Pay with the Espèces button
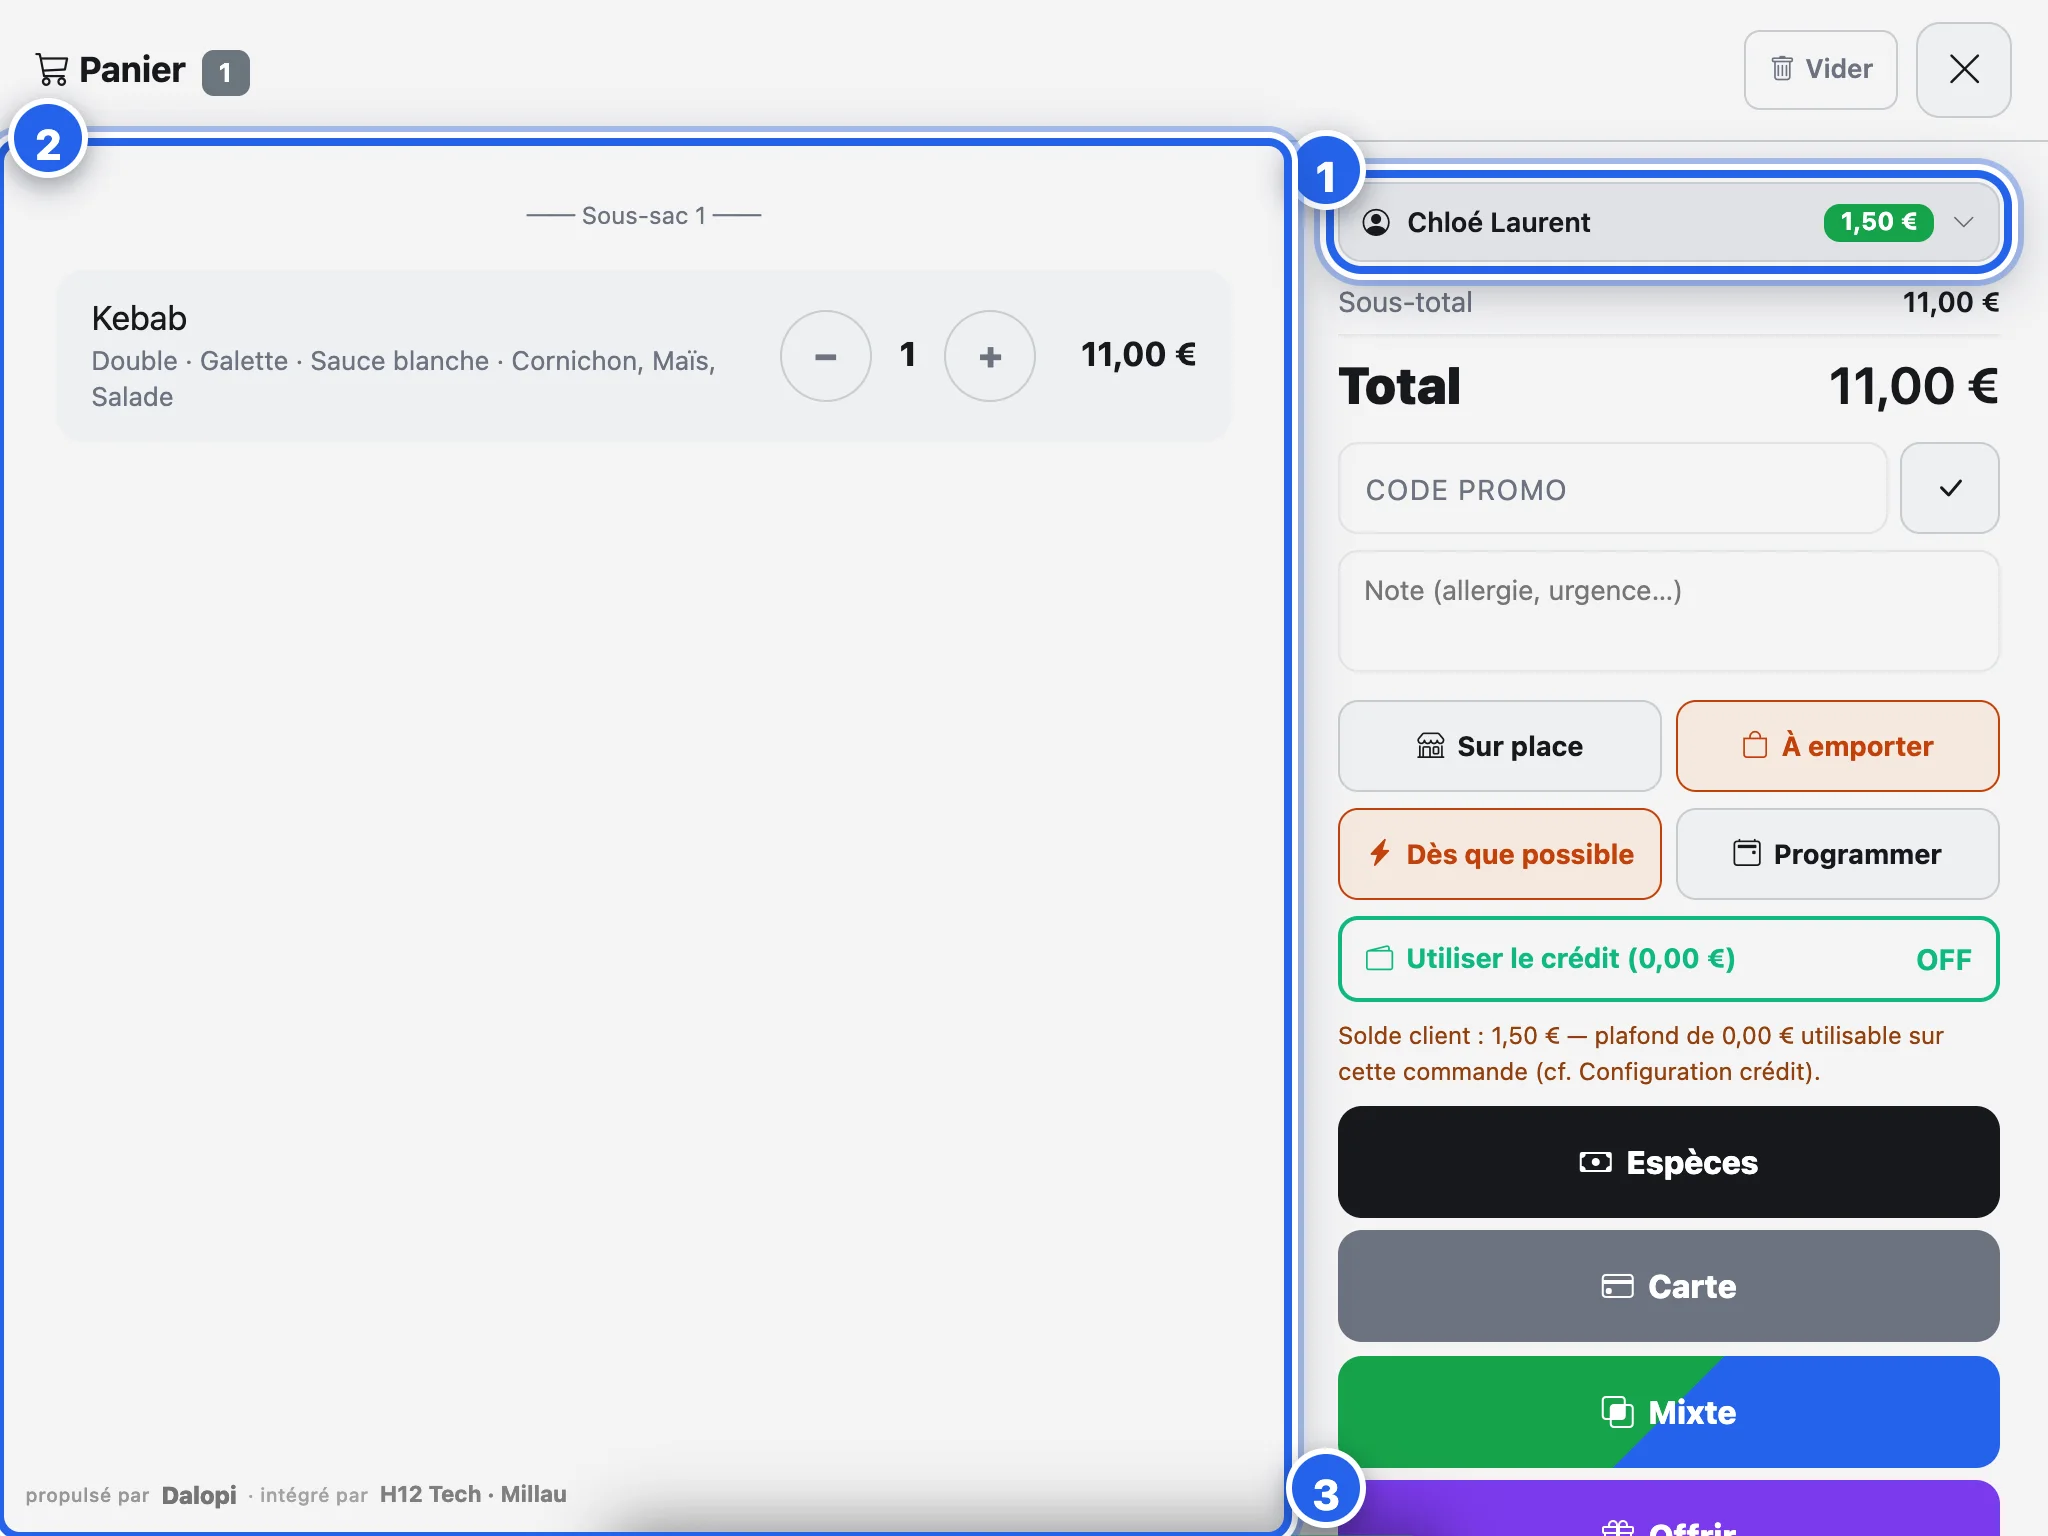Screen dimensions: 2048x1536 pyautogui.click(x=1668, y=1162)
